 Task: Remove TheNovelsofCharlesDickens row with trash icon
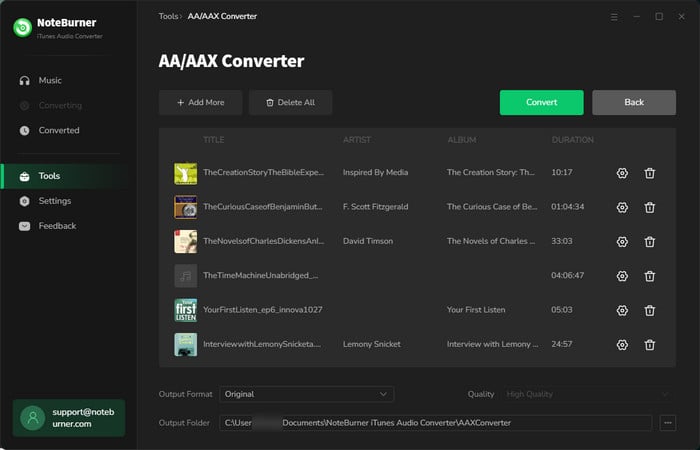[650, 242]
